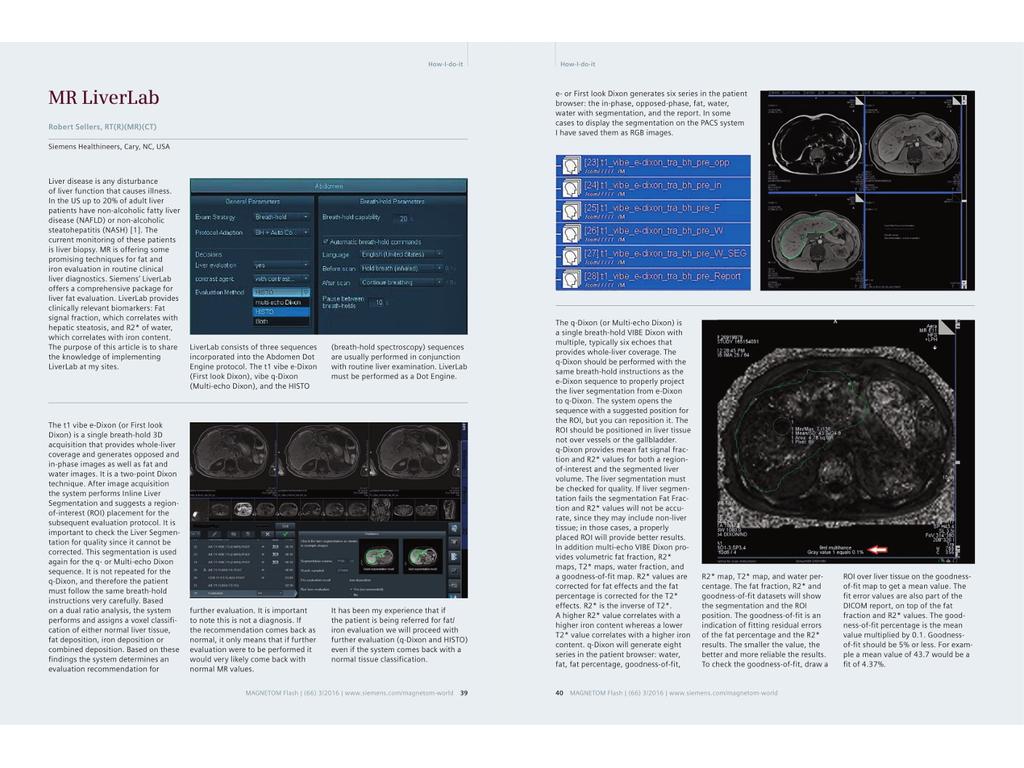Click the green checkmark to accept segmentation
Image resolution: width=1024 pixels, height=768 pixels.
285,534
